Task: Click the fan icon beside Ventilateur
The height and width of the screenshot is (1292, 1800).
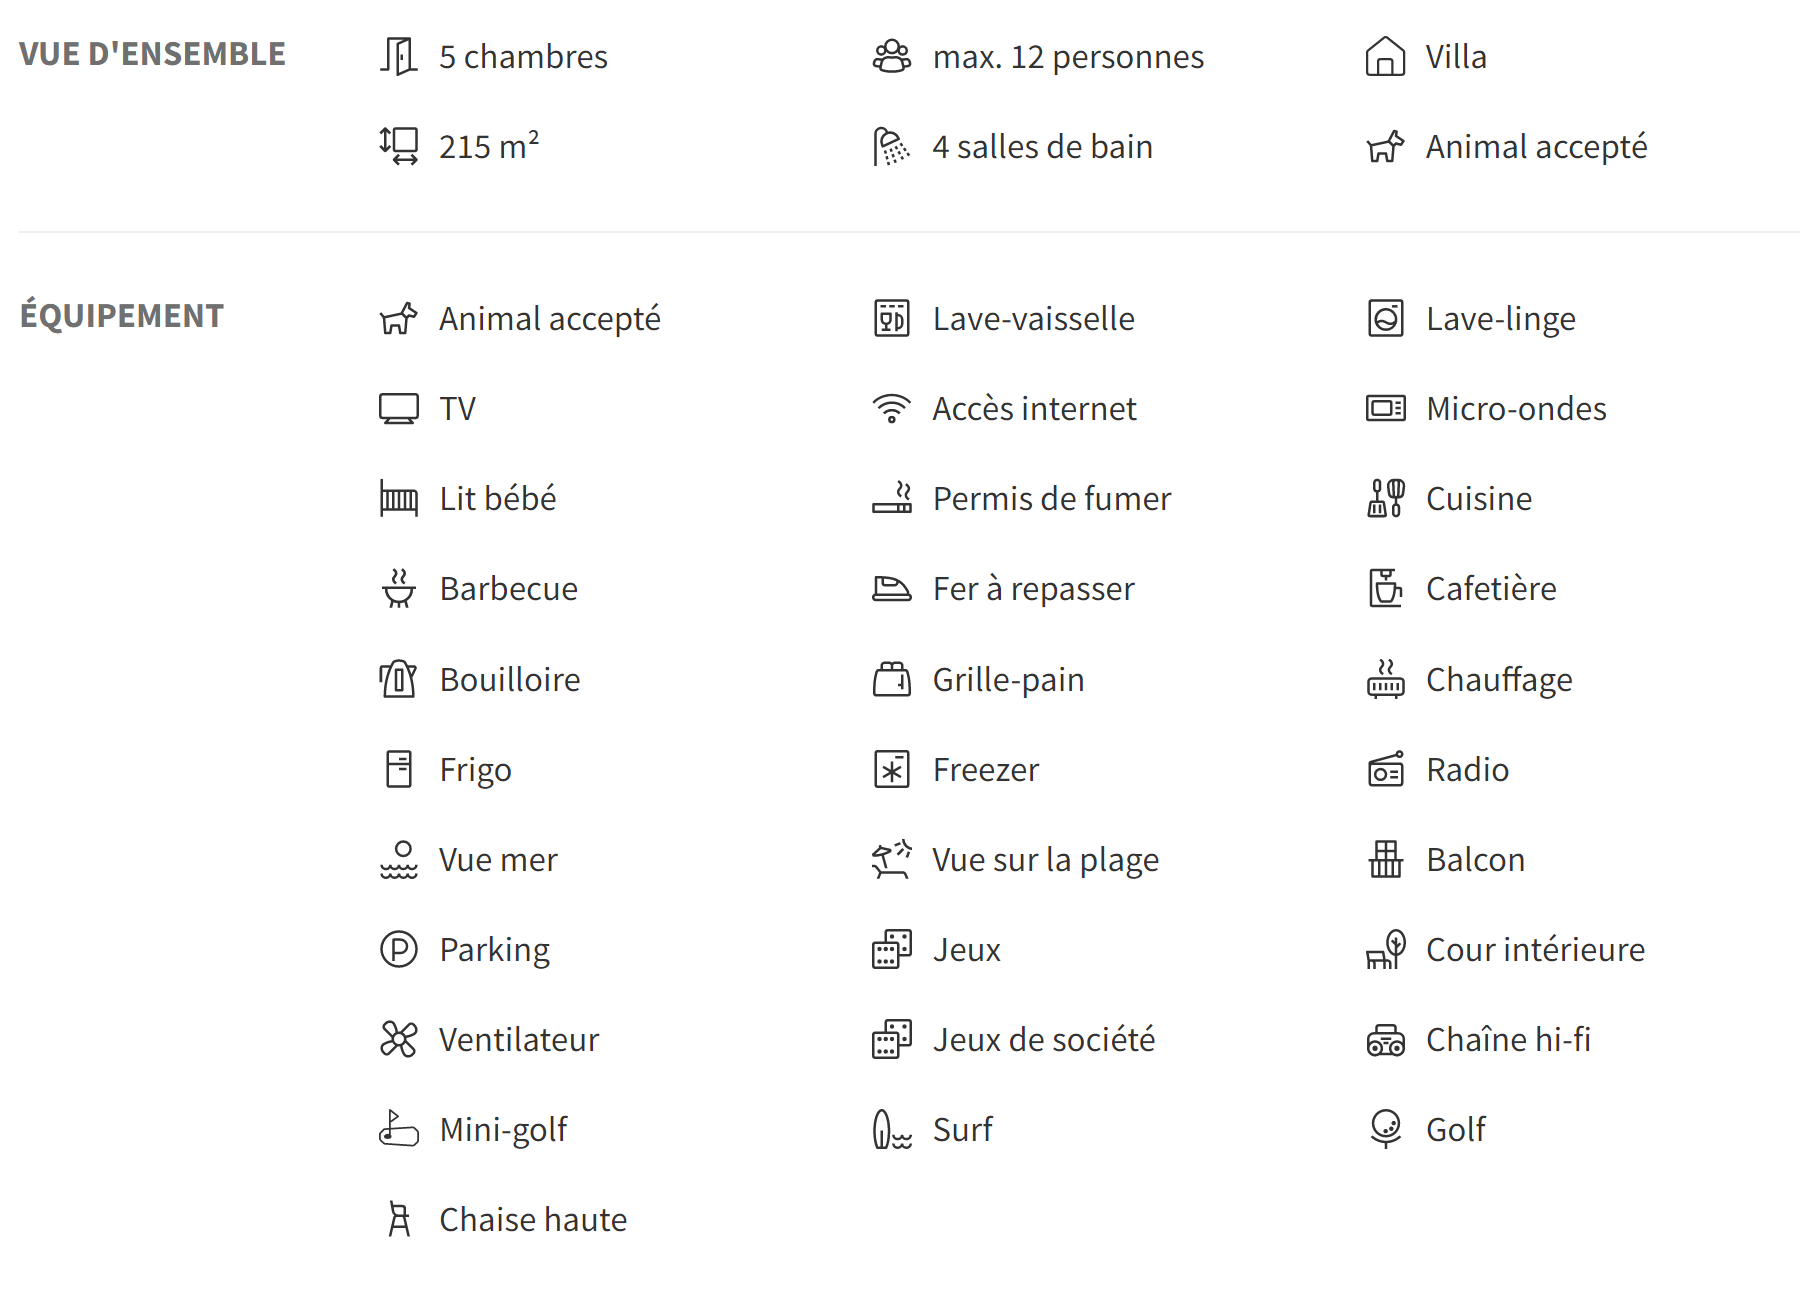Action: tap(398, 1039)
